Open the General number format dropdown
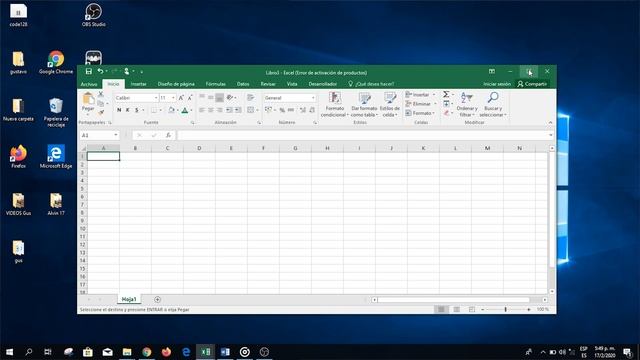Viewport: 640px width, 360px height. pos(313,98)
